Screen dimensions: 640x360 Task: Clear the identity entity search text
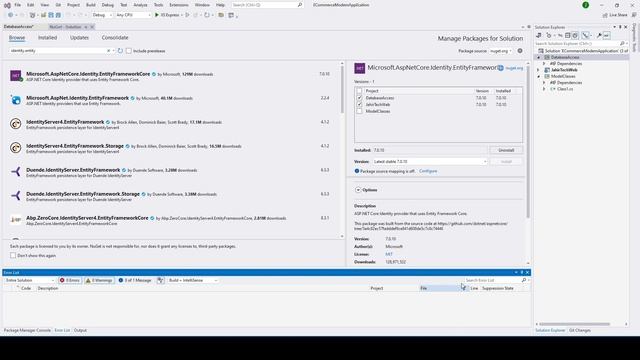click(109, 51)
